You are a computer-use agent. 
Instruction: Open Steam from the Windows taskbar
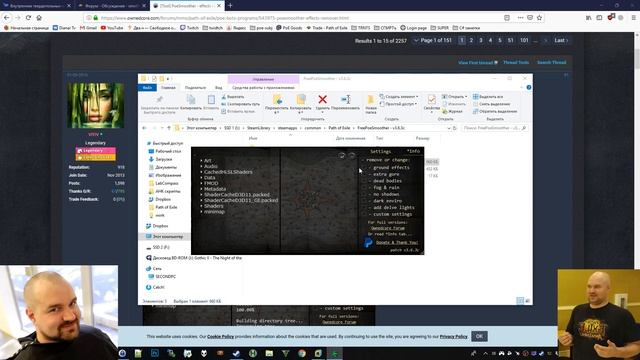[236, 353]
